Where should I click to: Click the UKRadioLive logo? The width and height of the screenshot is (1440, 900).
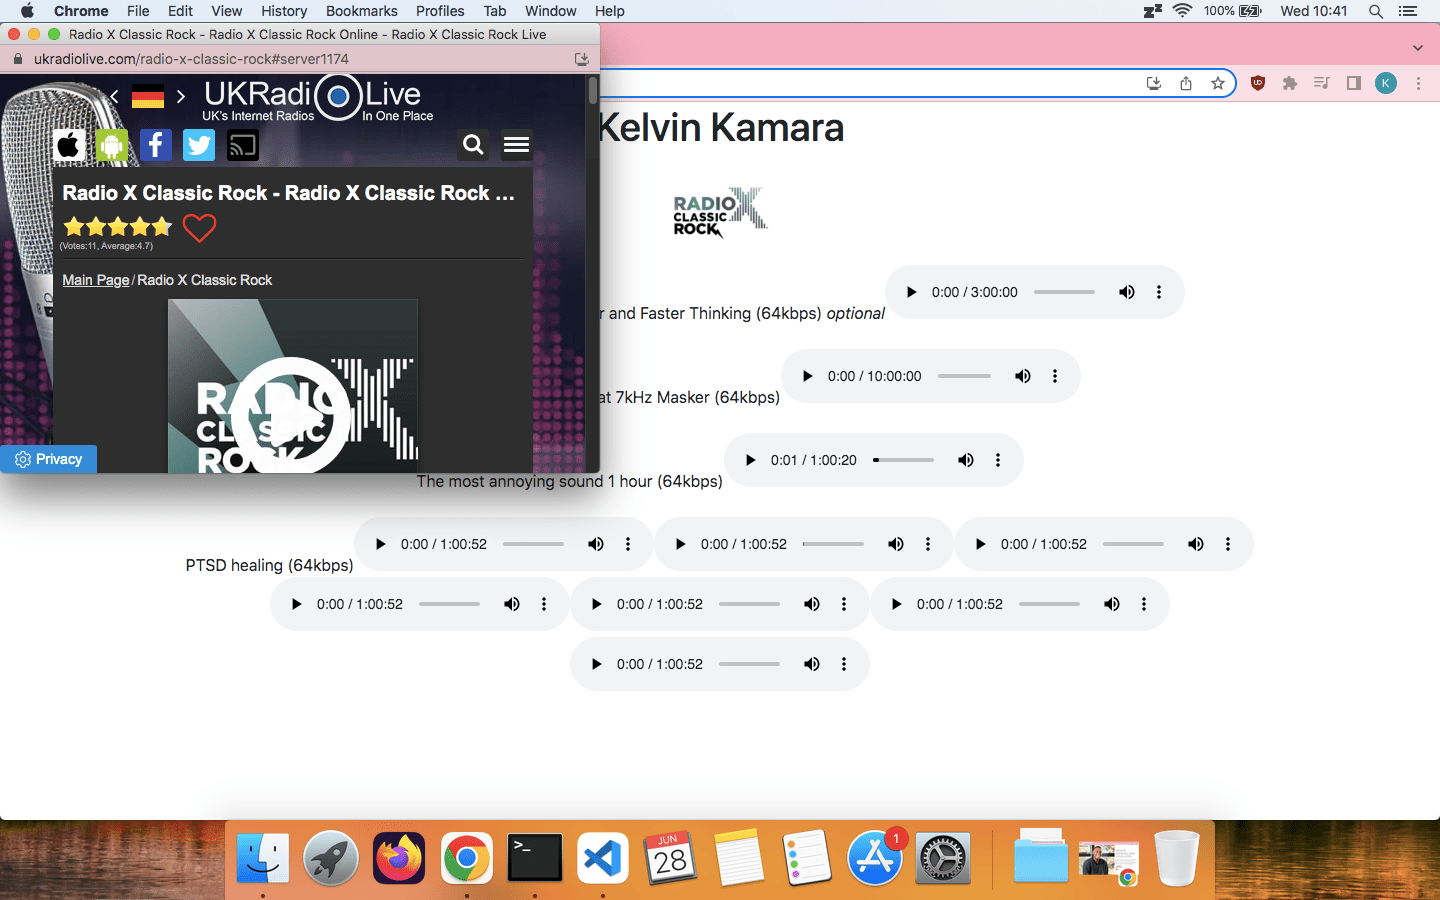click(x=318, y=99)
